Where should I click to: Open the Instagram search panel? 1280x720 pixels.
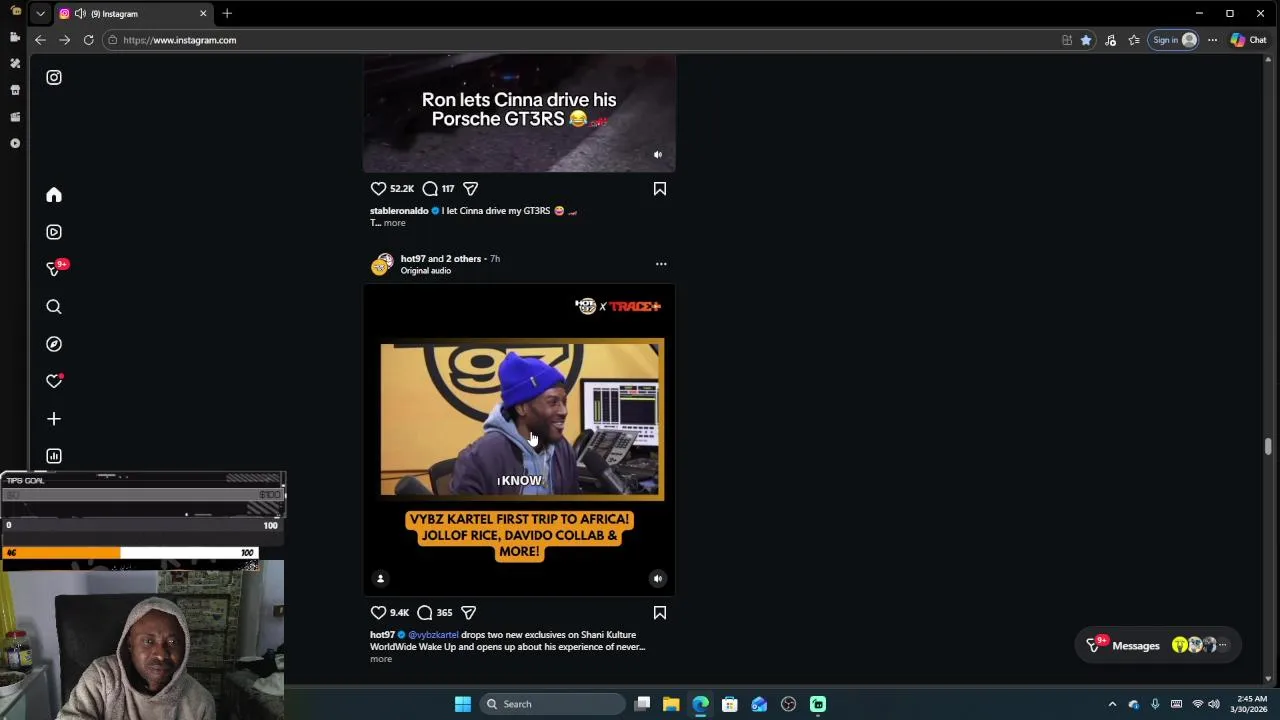[54, 307]
